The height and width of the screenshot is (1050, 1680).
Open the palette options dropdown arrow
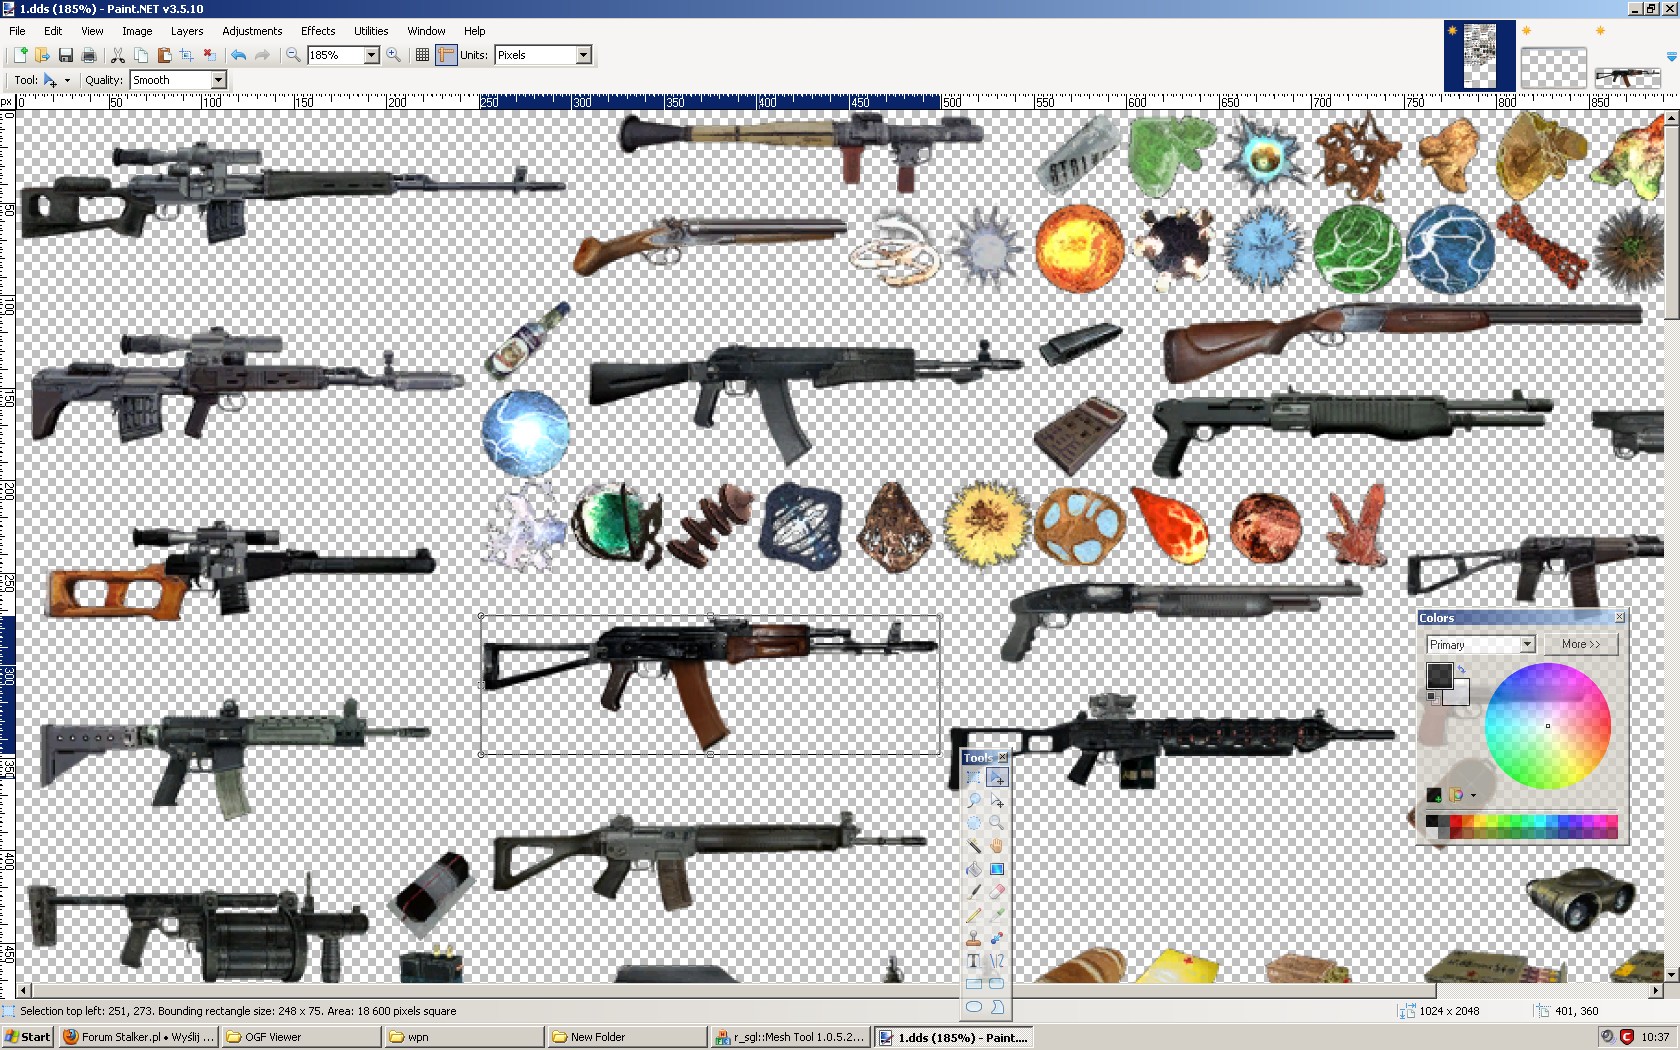[x=1473, y=796]
